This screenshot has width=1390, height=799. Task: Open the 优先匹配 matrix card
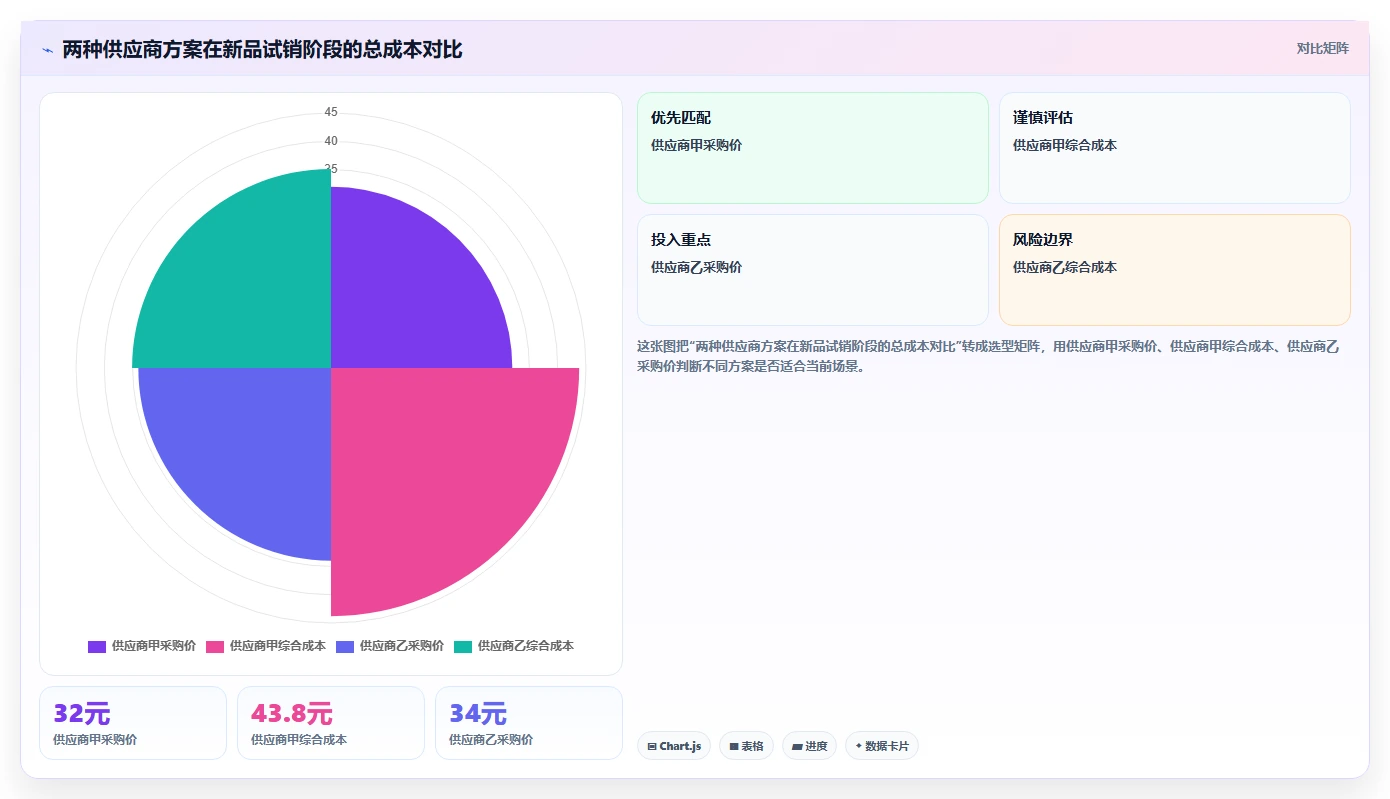812,148
